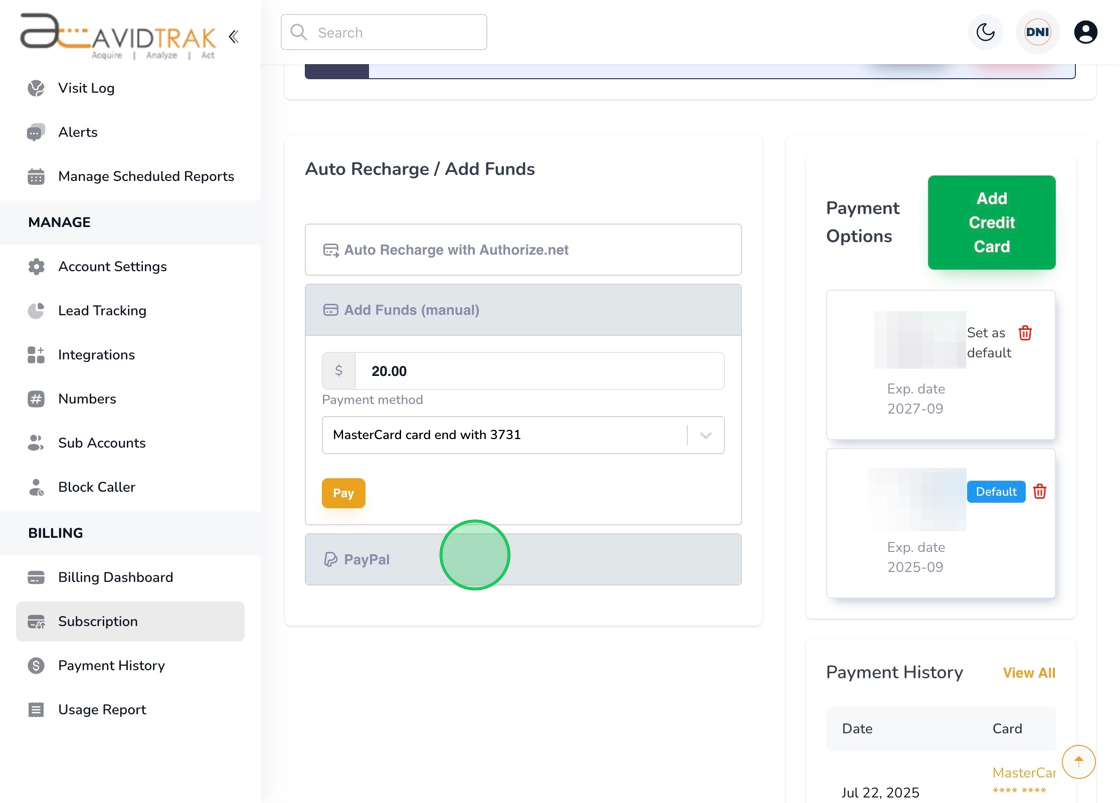Click Add Credit Card button

(x=991, y=222)
